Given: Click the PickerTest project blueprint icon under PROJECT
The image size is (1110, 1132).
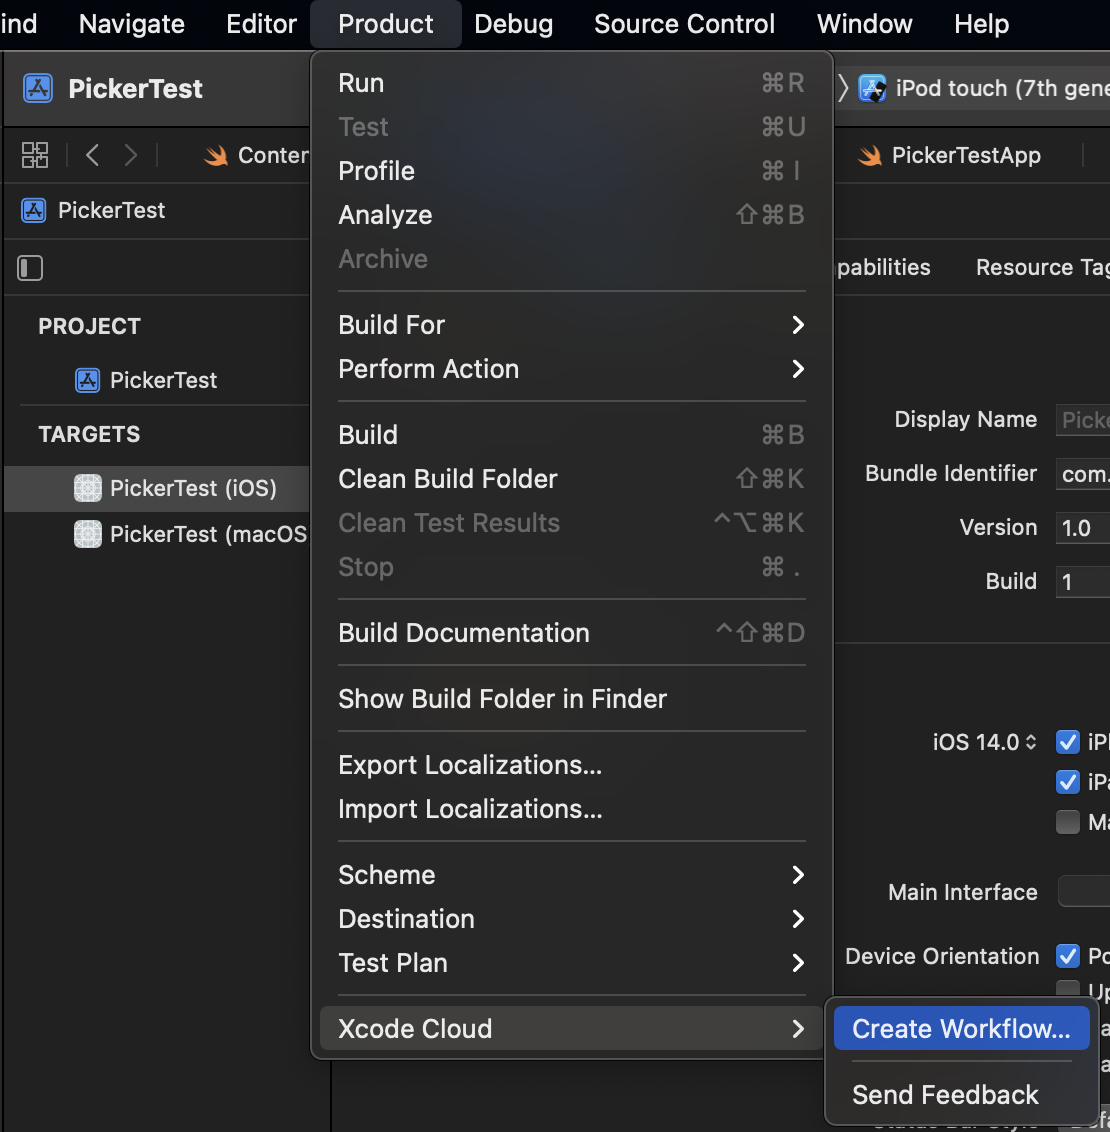Looking at the screenshot, I should 88,380.
